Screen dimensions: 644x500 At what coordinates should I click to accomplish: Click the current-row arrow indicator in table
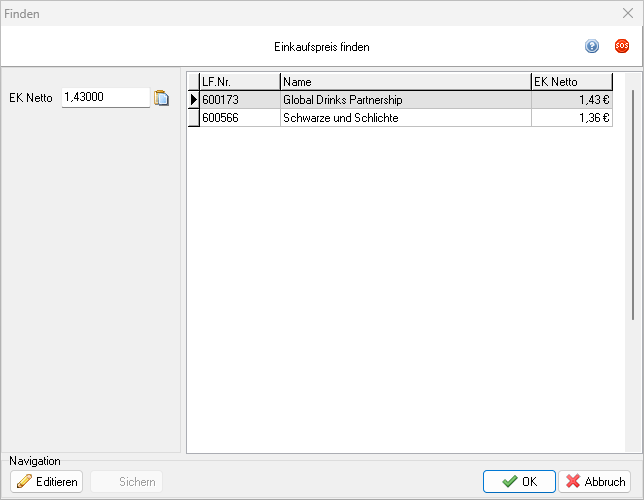[194, 100]
